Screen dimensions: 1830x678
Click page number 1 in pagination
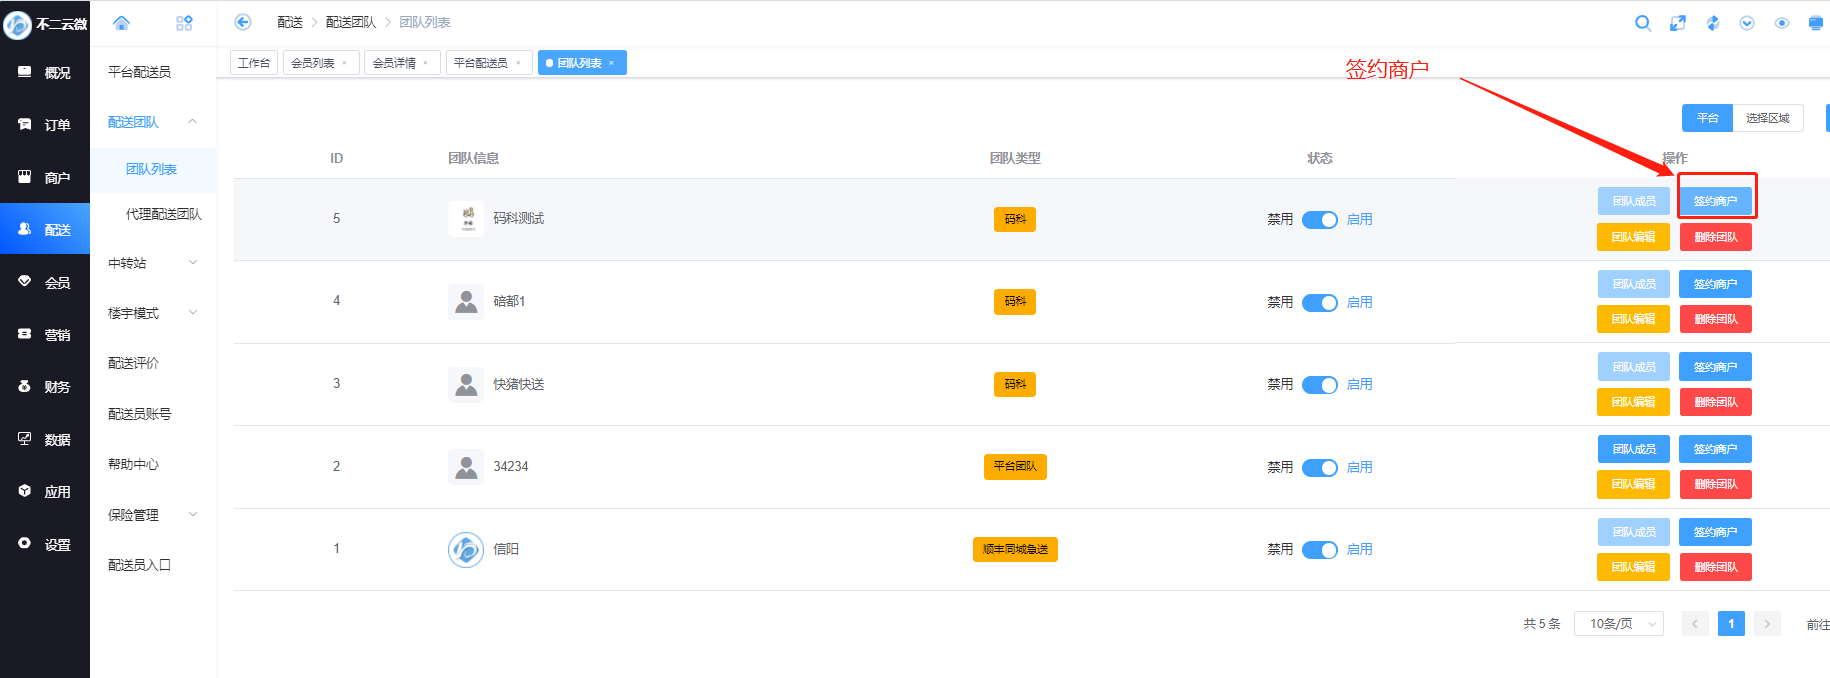point(1731,624)
